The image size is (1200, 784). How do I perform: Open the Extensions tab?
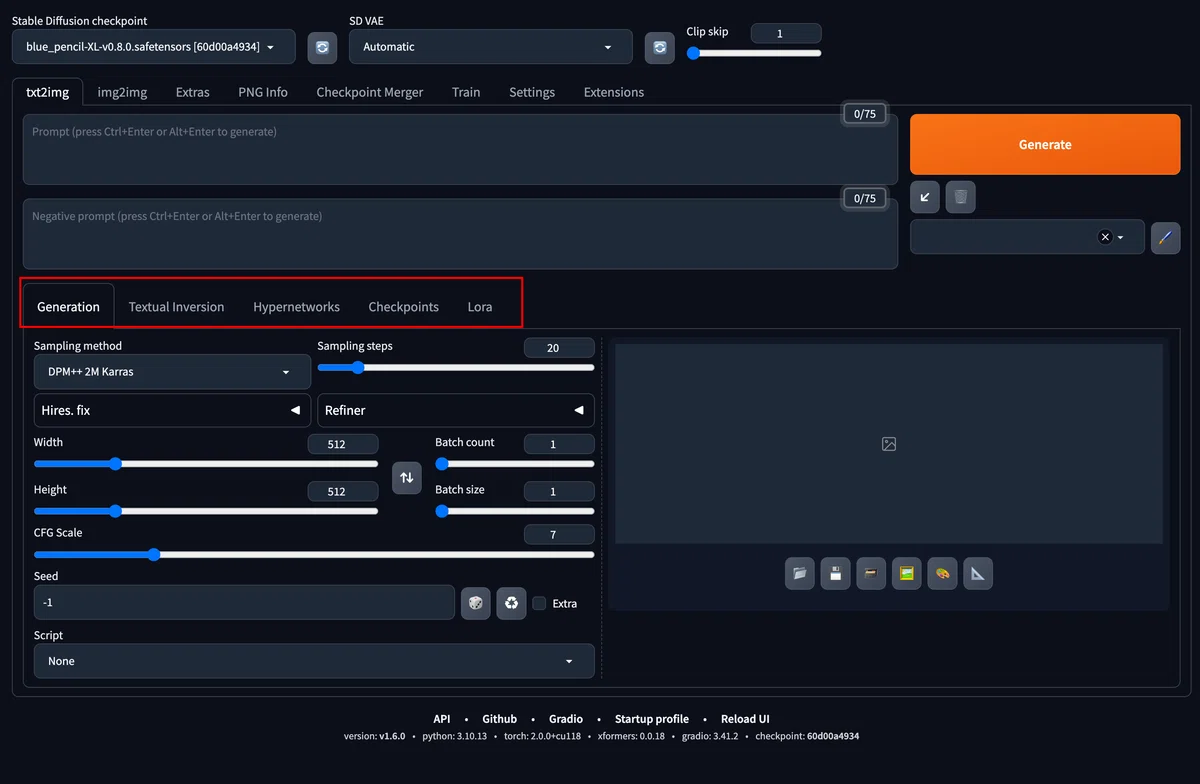click(614, 92)
